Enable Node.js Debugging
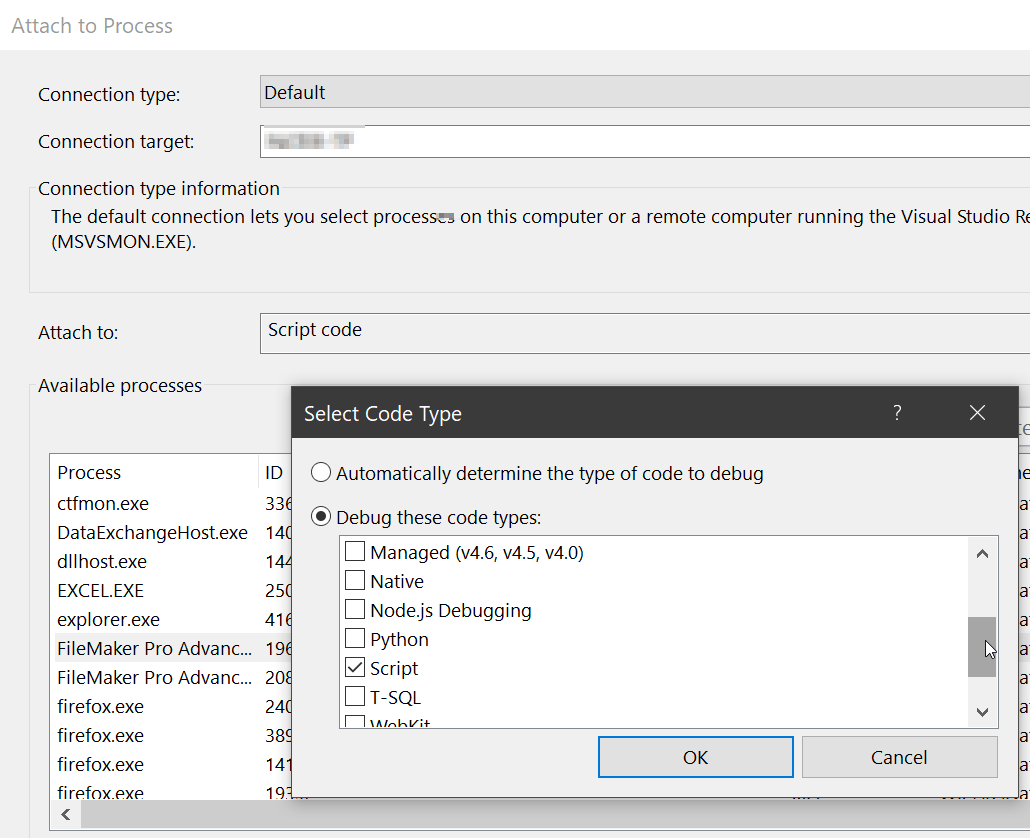This screenshot has height=838, width=1030. [355, 609]
